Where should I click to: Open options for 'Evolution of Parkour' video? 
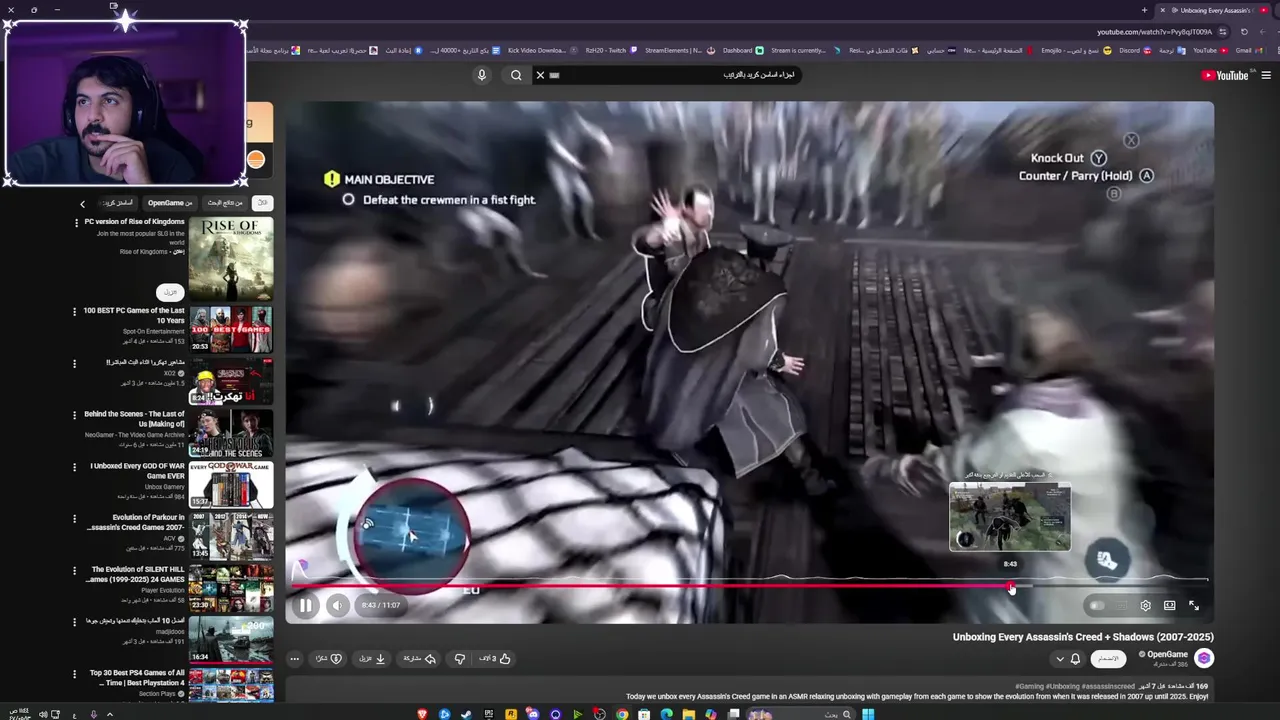(74, 518)
